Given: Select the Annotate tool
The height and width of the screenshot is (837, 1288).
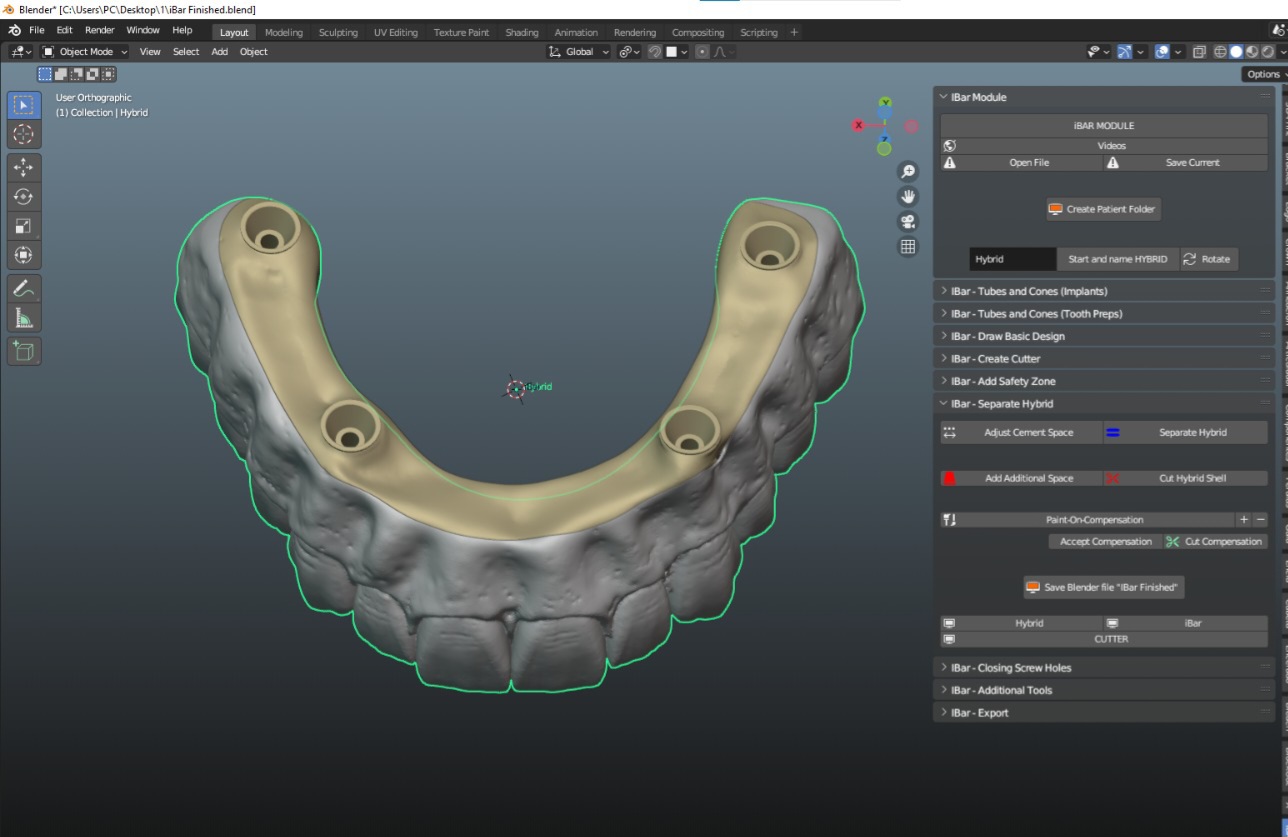Looking at the screenshot, I should (x=24, y=288).
